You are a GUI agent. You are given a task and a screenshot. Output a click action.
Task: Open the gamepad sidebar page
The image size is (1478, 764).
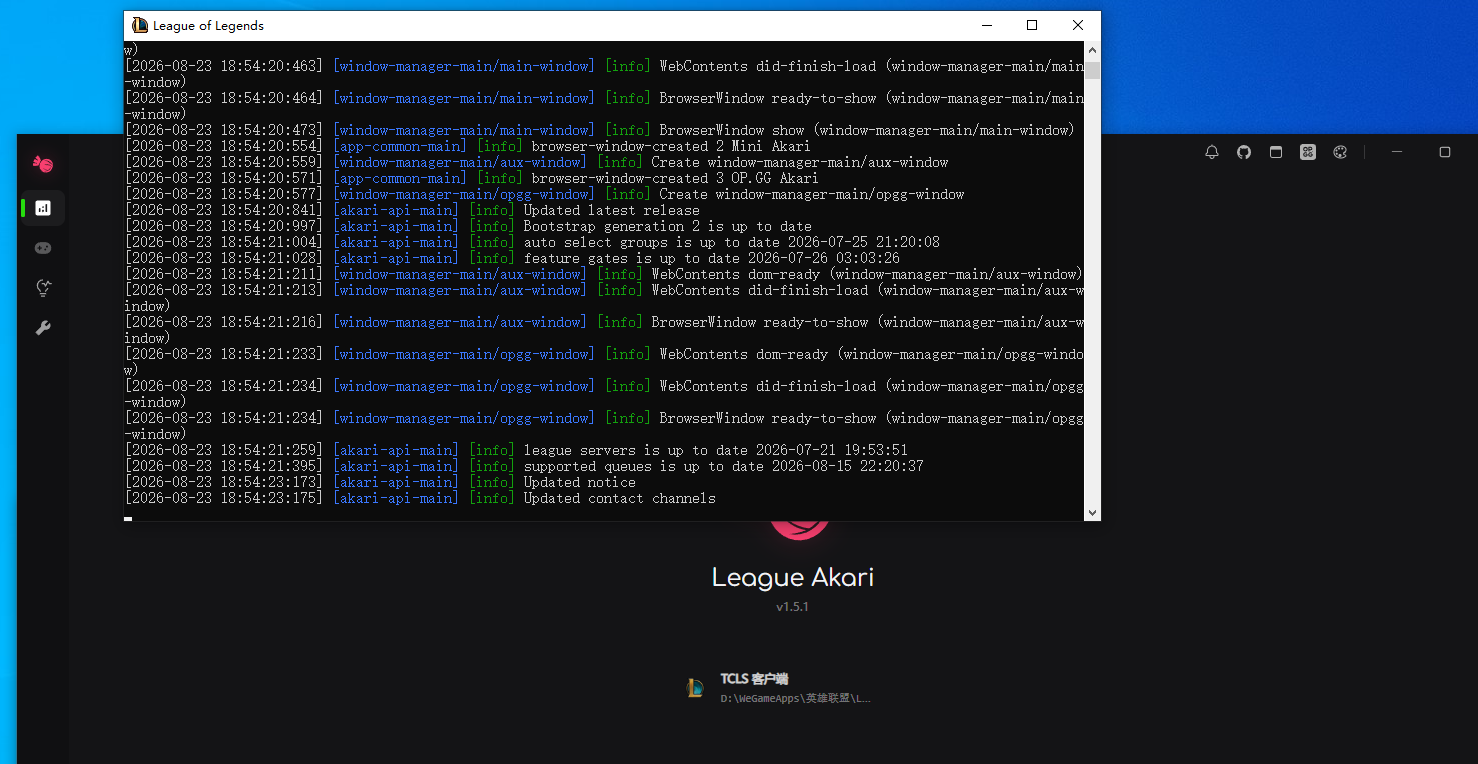pos(43,248)
